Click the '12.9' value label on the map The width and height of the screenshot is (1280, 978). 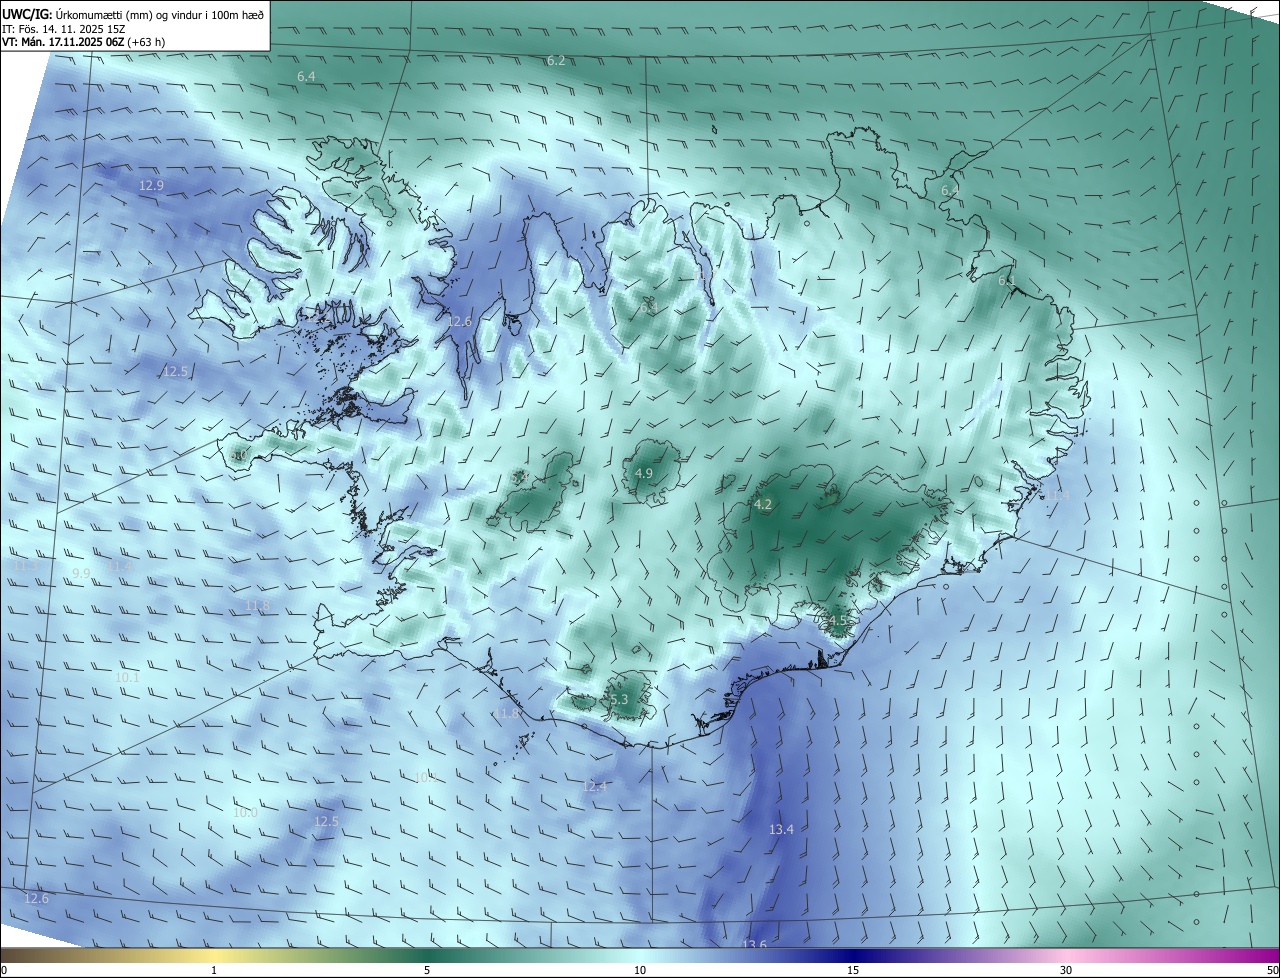(151, 186)
